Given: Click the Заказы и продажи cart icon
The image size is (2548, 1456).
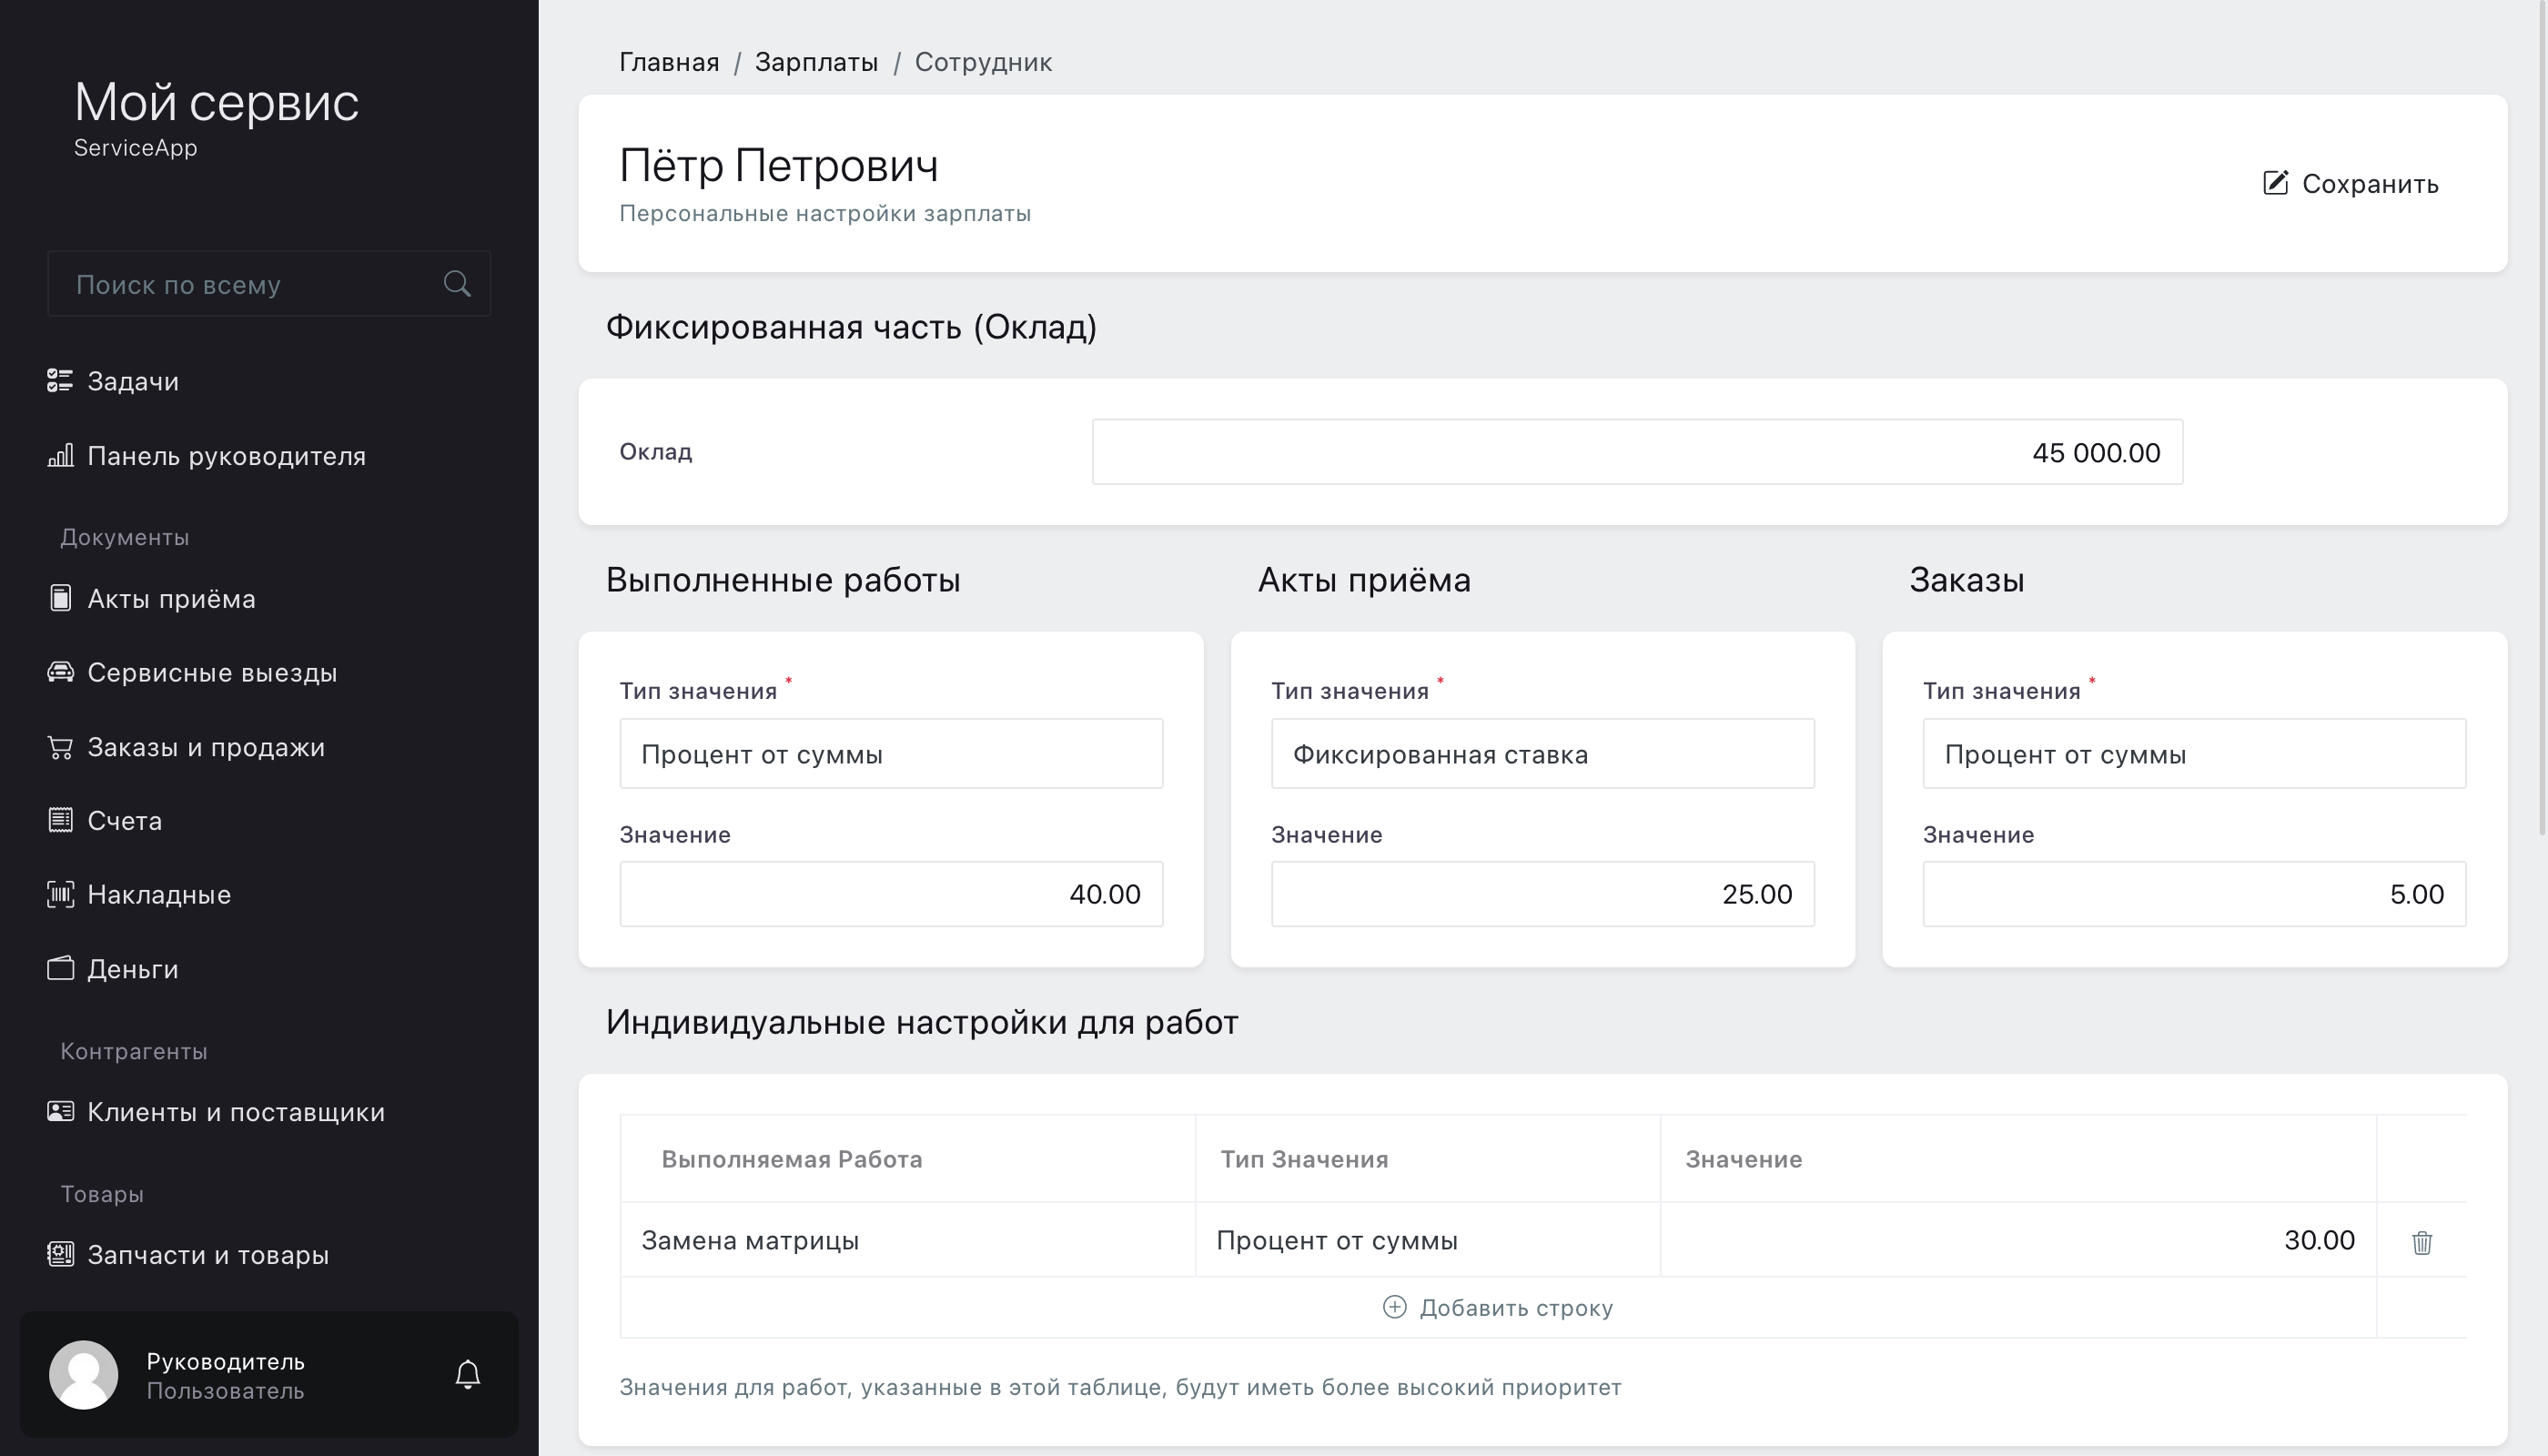Looking at the screenshot, I should point(60,747).
